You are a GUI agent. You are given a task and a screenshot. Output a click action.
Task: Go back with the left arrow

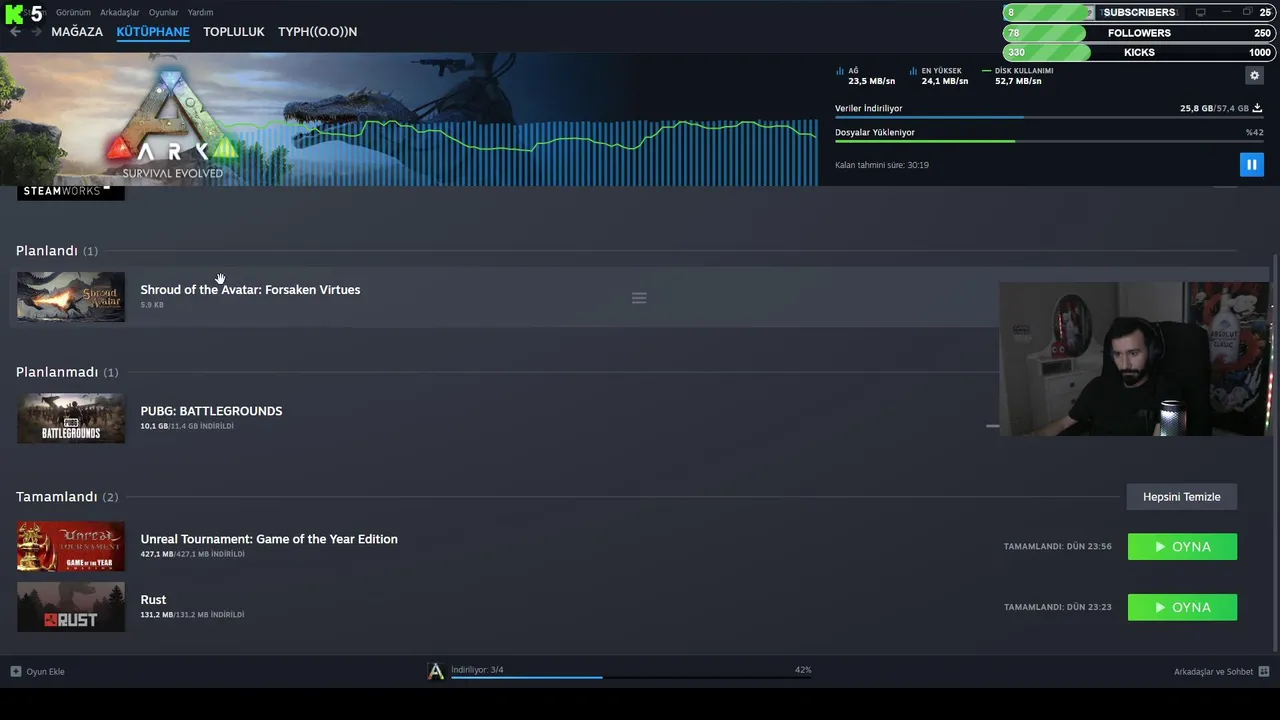click(x=15, y=32)
